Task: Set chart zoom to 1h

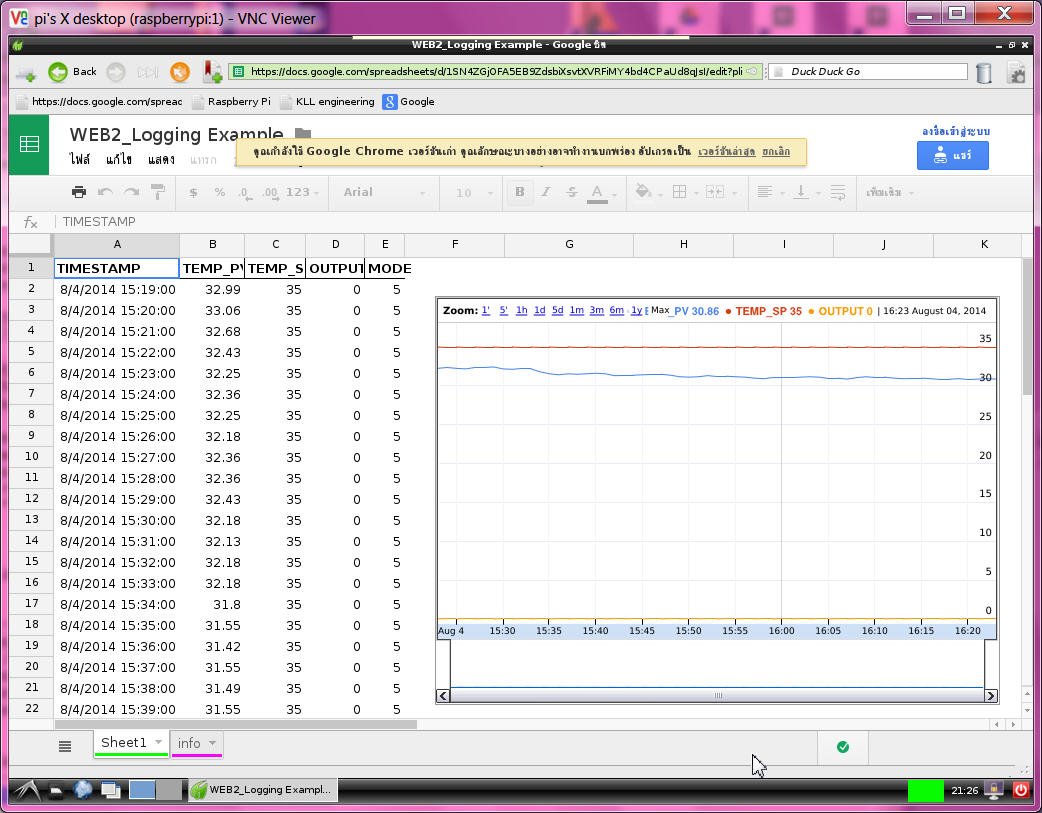Action: [521, 311]
